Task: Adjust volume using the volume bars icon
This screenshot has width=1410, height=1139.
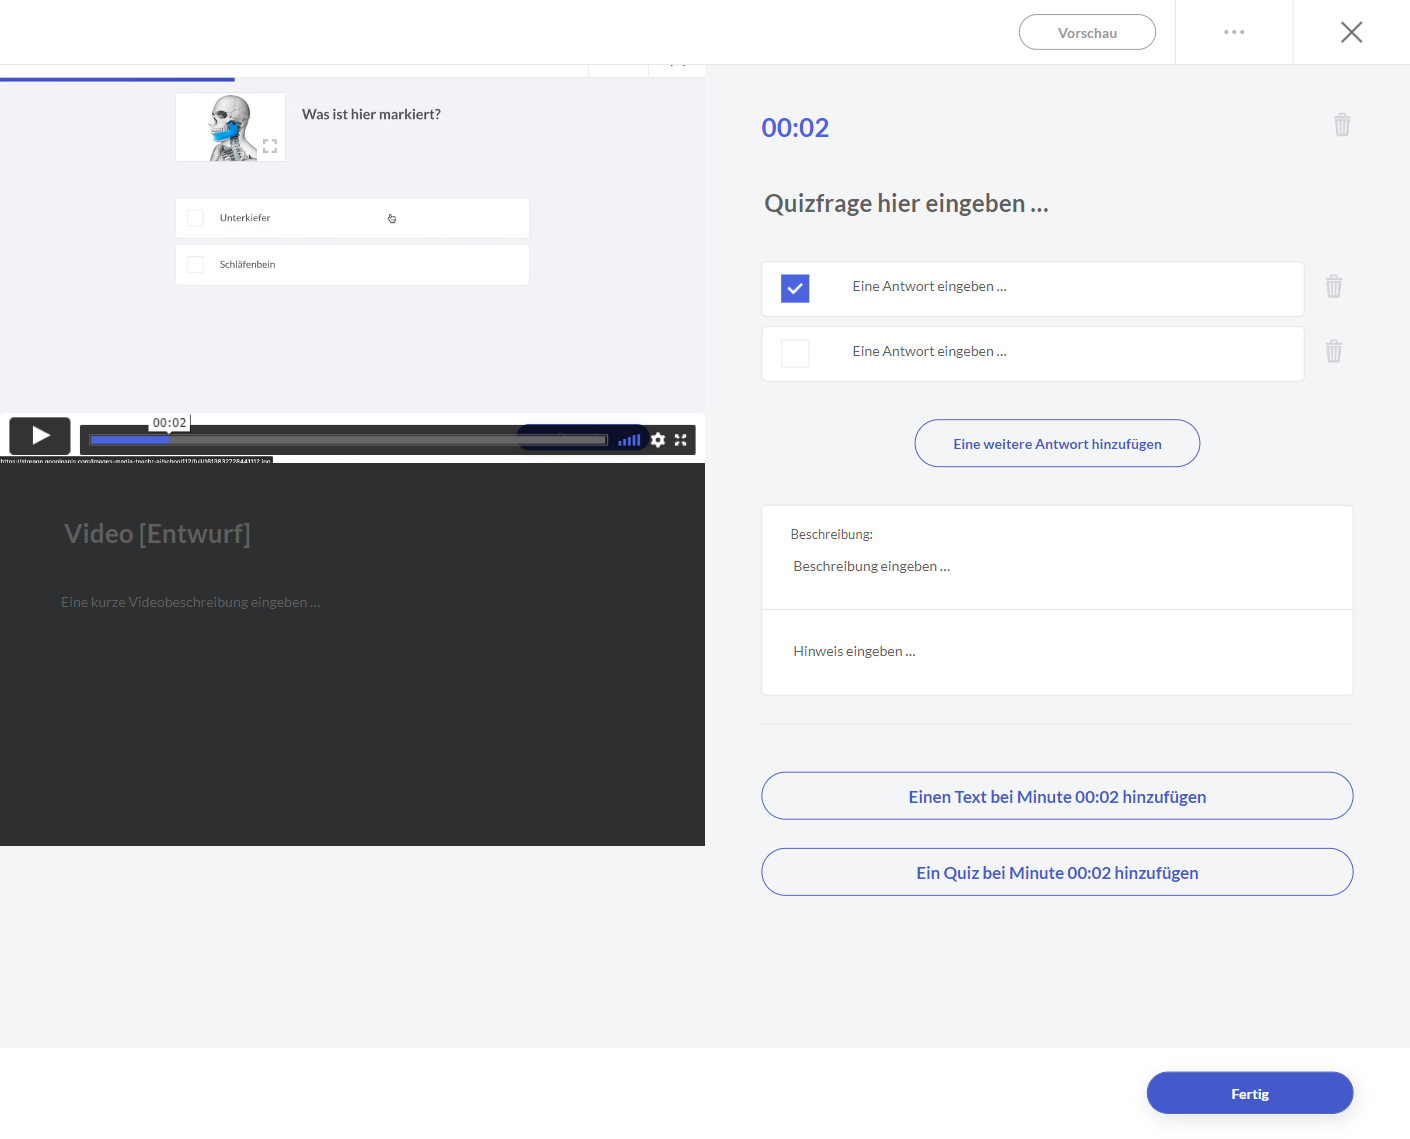Action: coord(629,440)
